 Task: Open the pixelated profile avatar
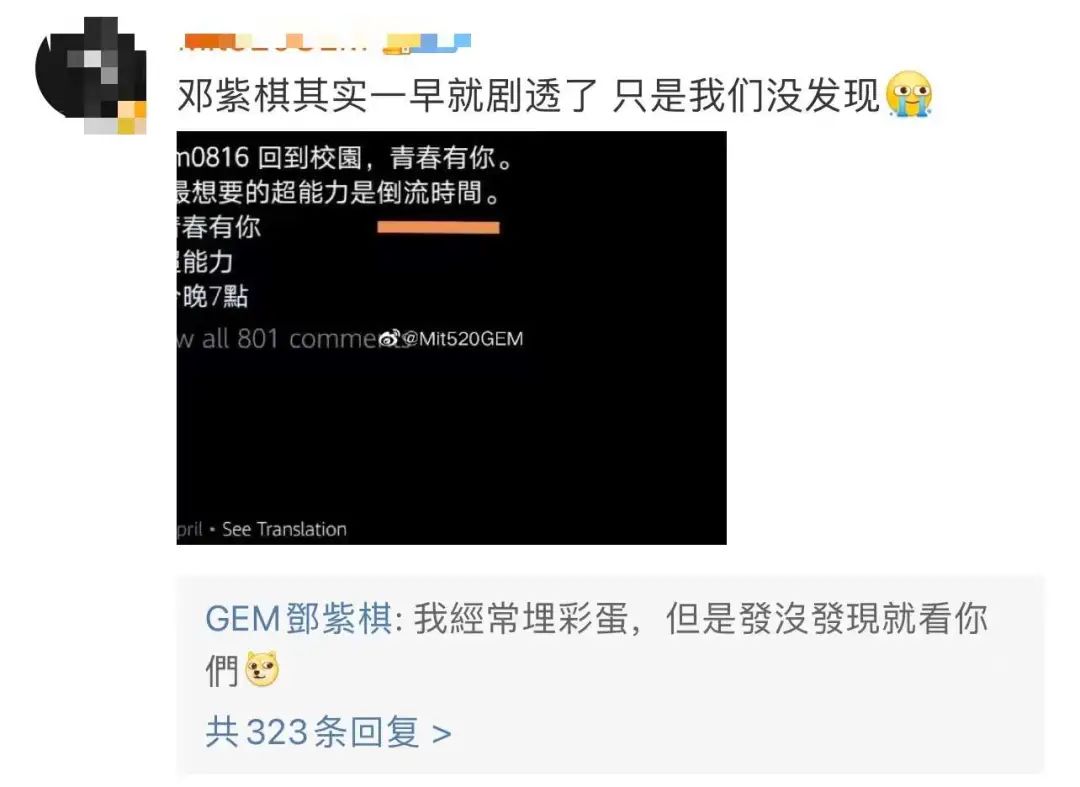[90, 74]
